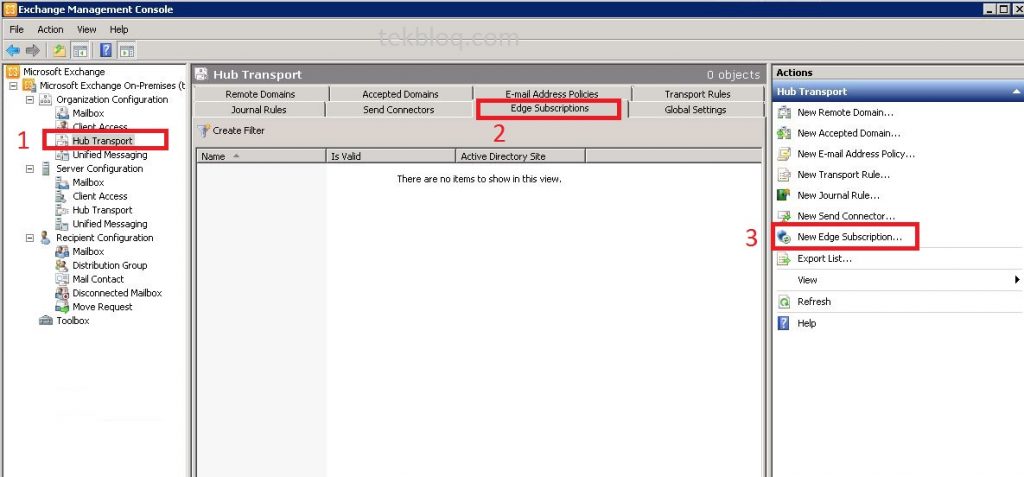The width and height of the screenshot is (1024, 477).
Task: Select Mailbox under Recipient Configuration
Action: [x=88, y=252]
